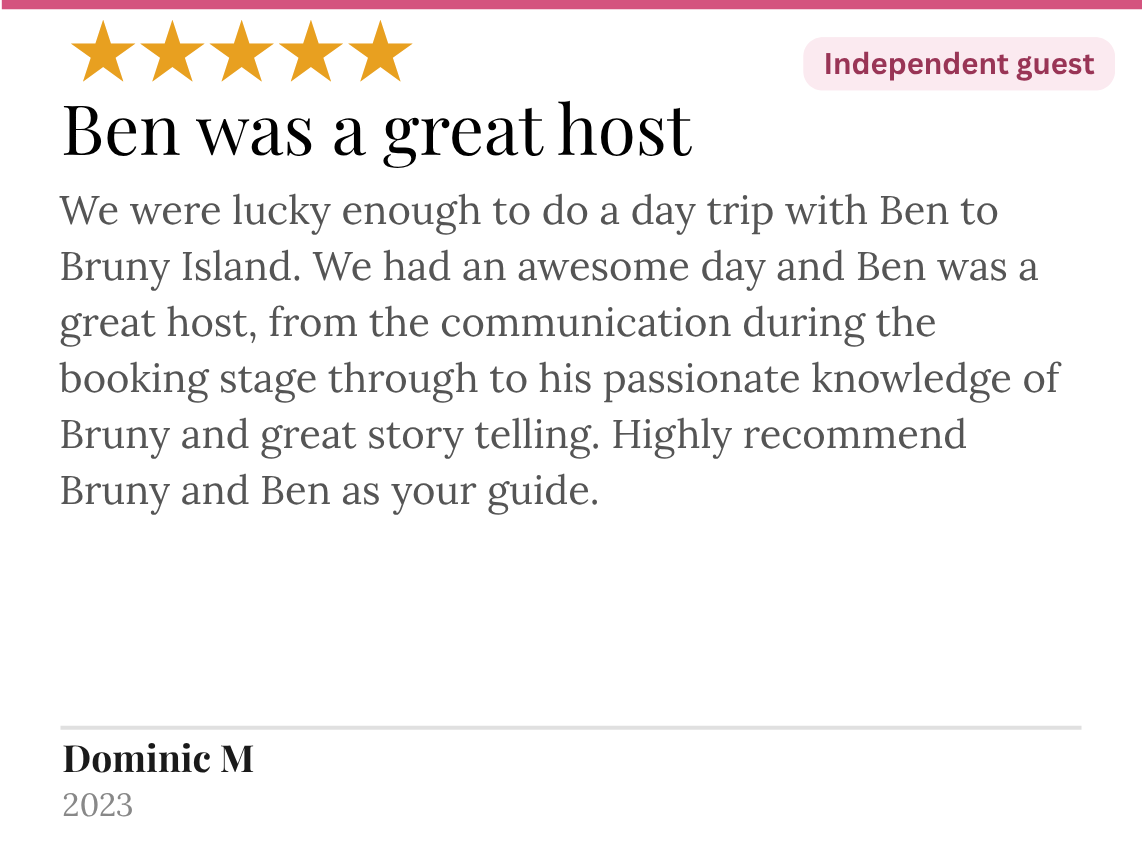Click the fourth gold rating star
The width and height of the screenshot is (1142, 856).
click(310, 51)
